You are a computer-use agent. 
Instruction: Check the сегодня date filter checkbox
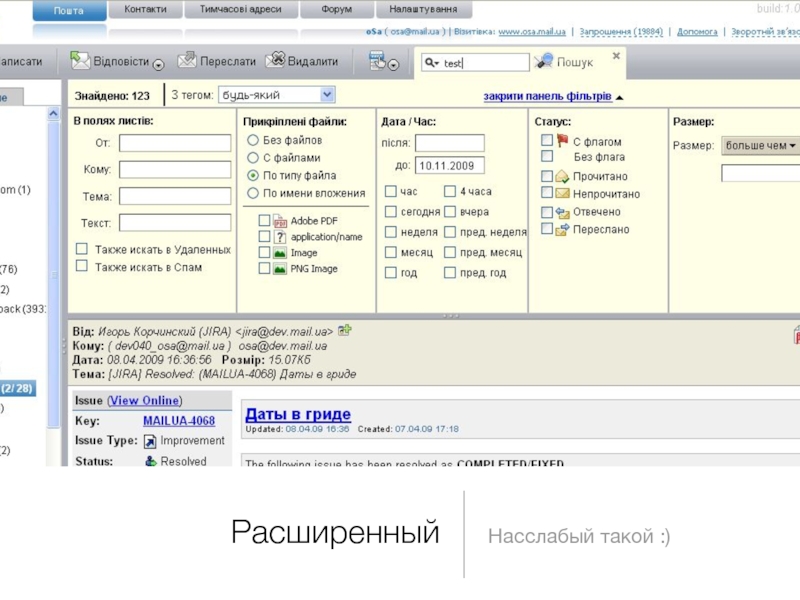click(x=391, y=212)
